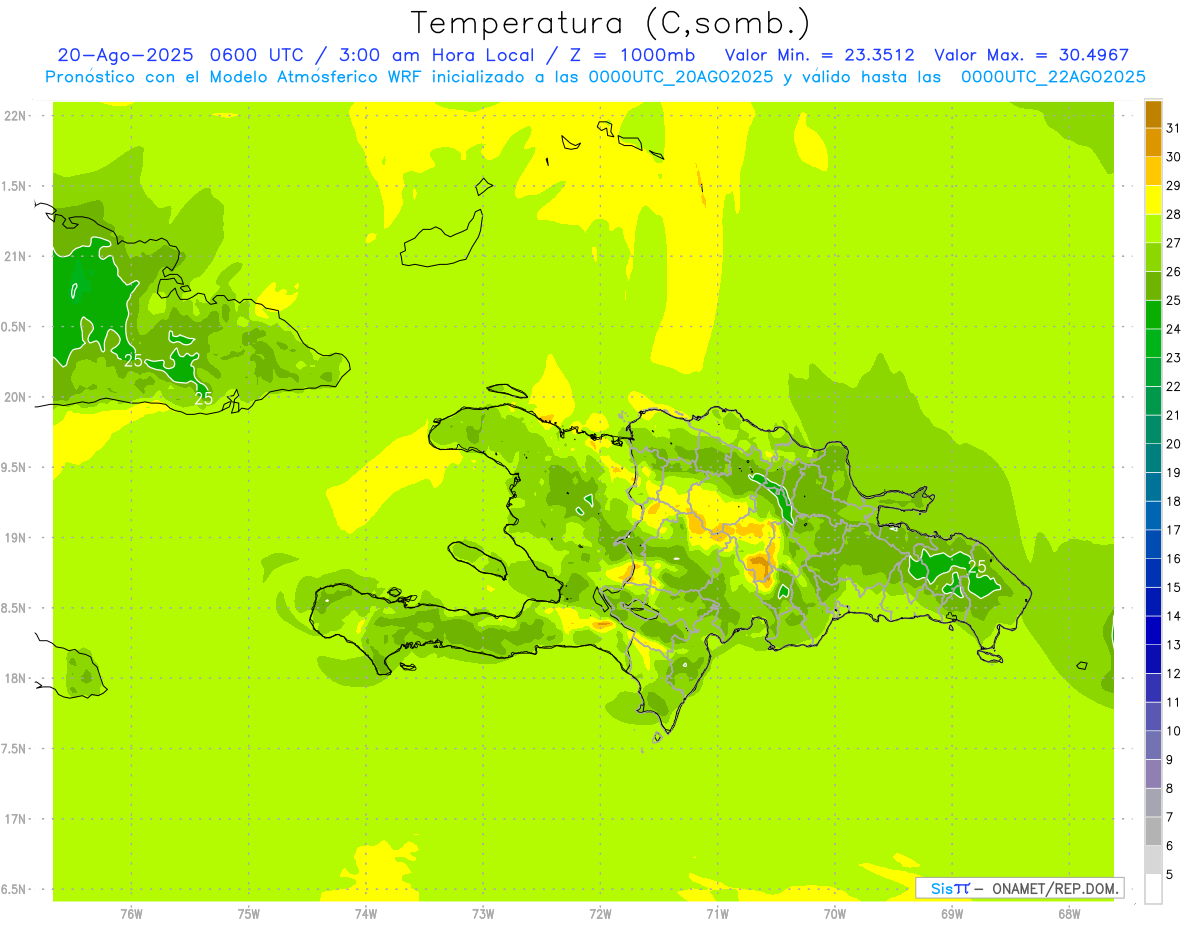1200x927 pixels.
Task: Pick the legend swatch between 29 and 30
Action: coord(1153,171)
